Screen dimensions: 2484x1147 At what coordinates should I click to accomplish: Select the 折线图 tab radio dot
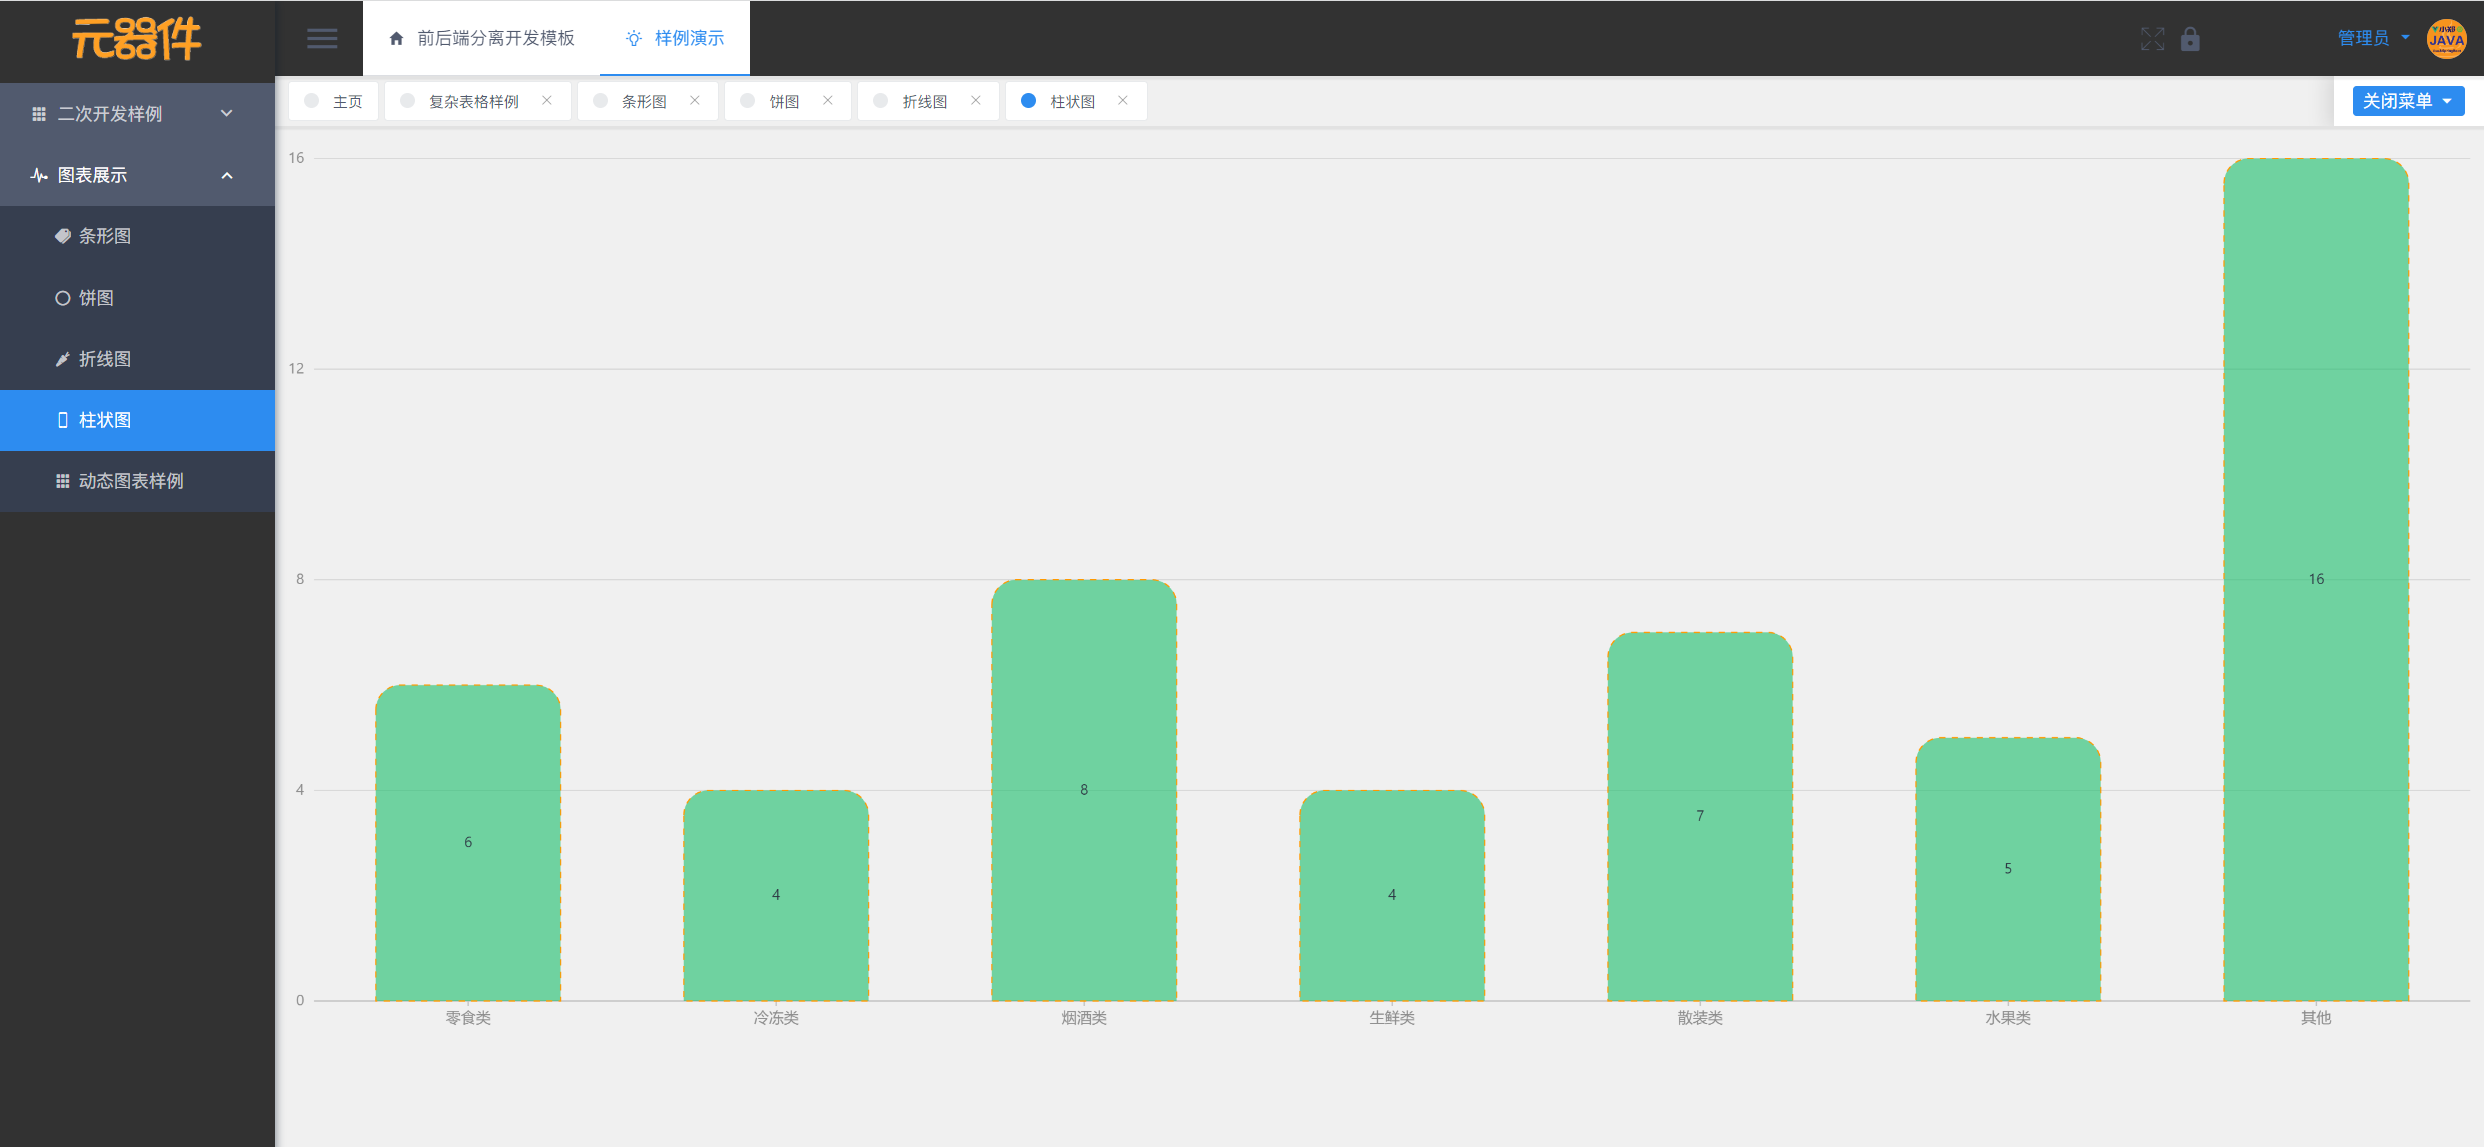click(x=881, y=101)
